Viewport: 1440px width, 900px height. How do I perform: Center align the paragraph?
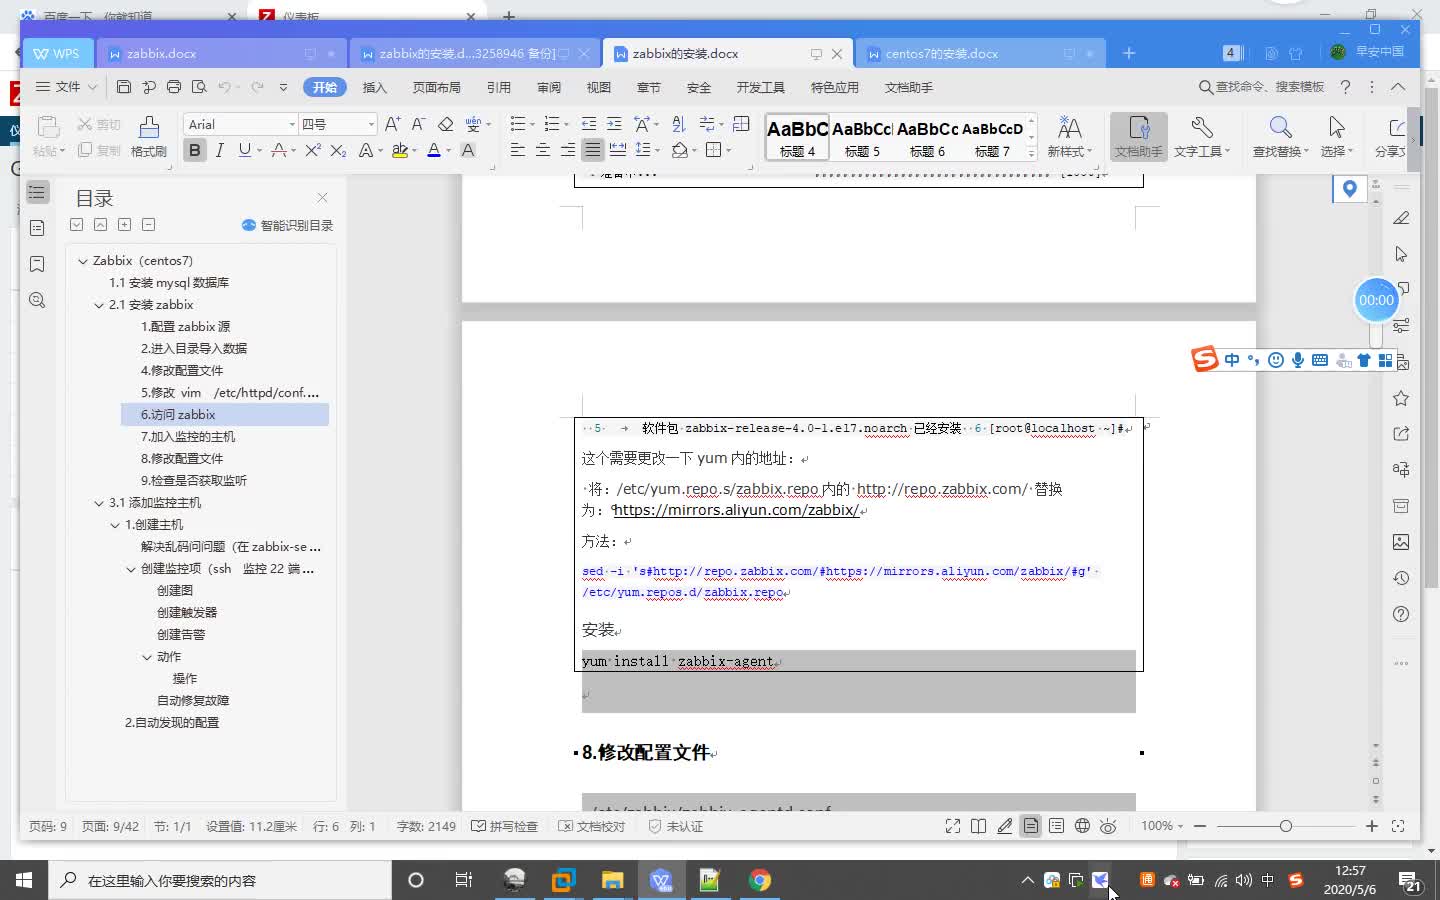[543, 150]
